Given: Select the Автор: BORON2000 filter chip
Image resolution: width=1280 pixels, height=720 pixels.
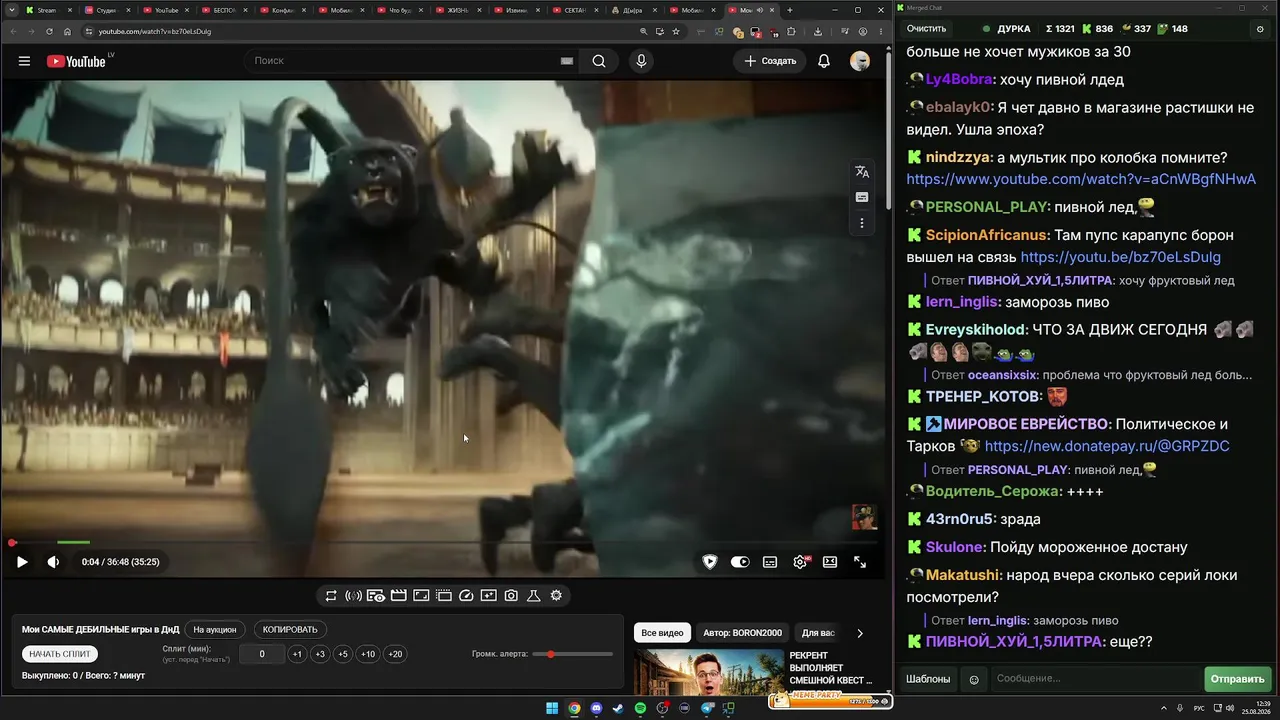Looking at the screenshot, I should (x=742, y=633).
